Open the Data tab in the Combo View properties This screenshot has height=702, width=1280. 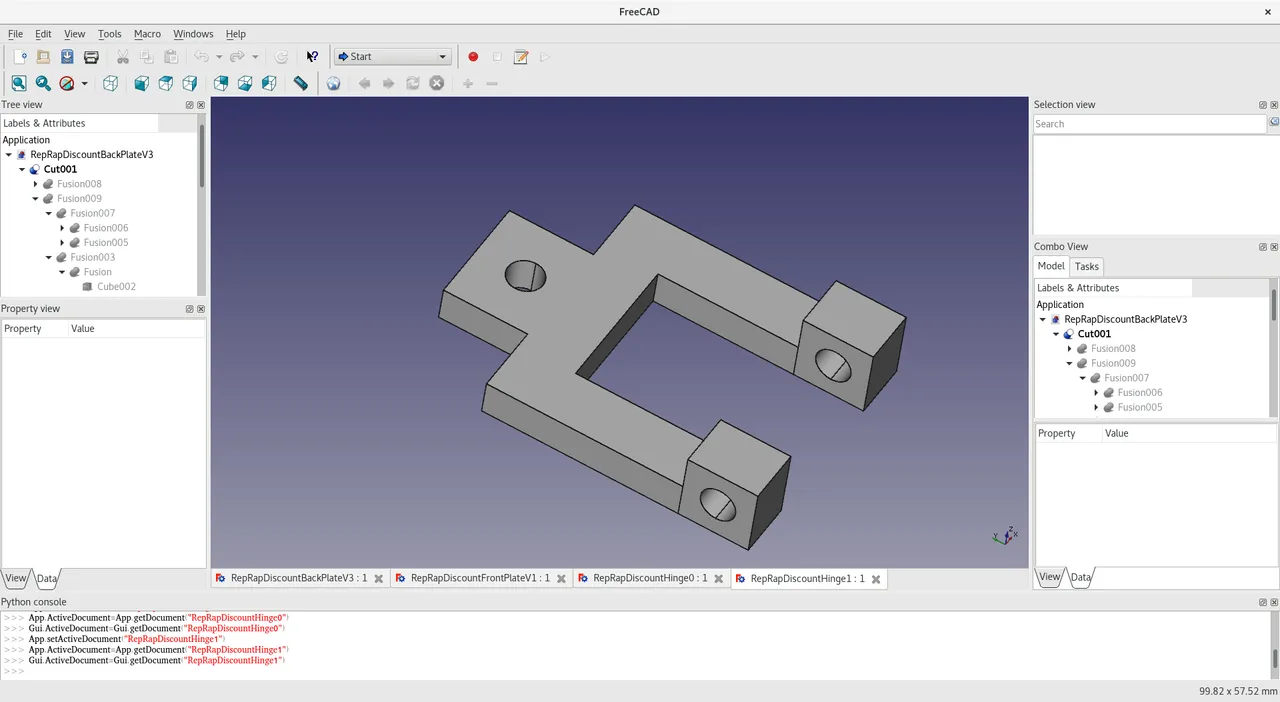click(1080, 577)
